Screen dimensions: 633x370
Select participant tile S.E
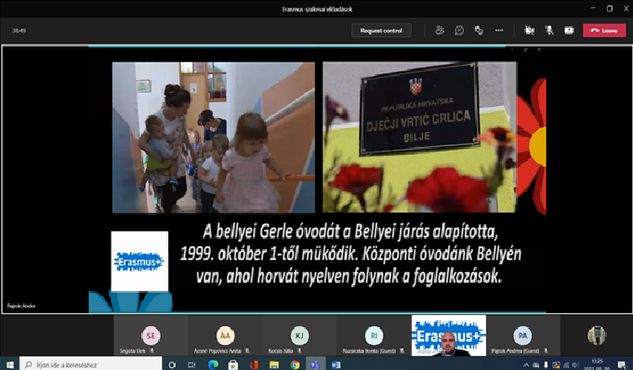[151, 336]
